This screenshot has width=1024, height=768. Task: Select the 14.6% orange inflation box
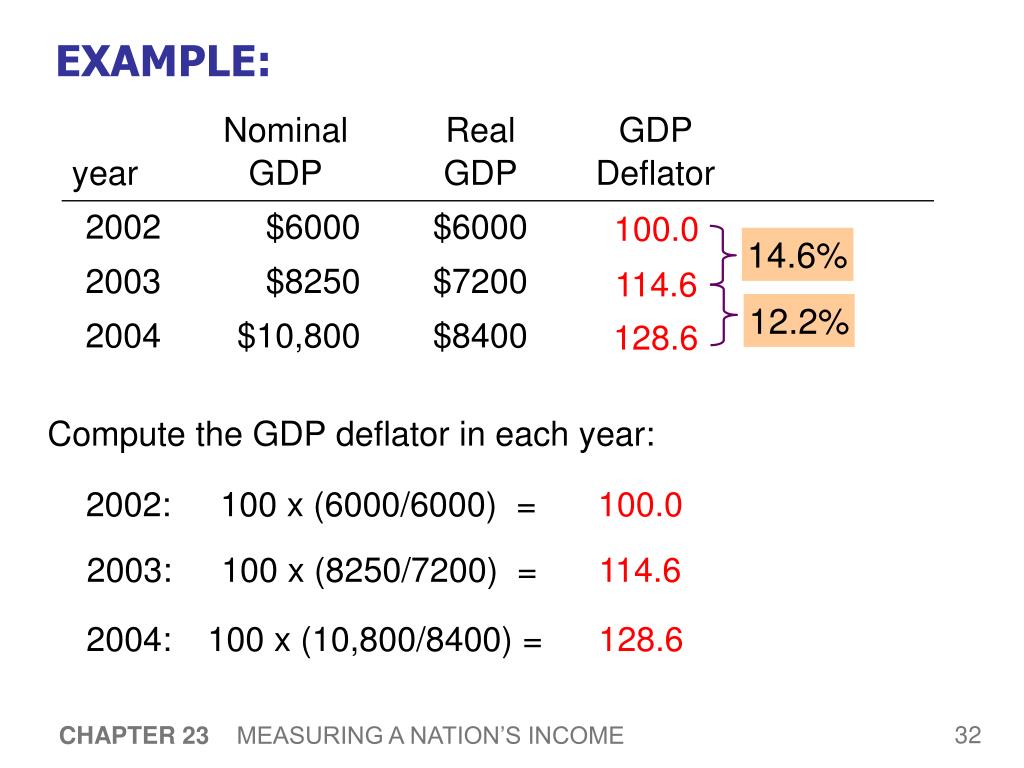(x=797, y=254)
